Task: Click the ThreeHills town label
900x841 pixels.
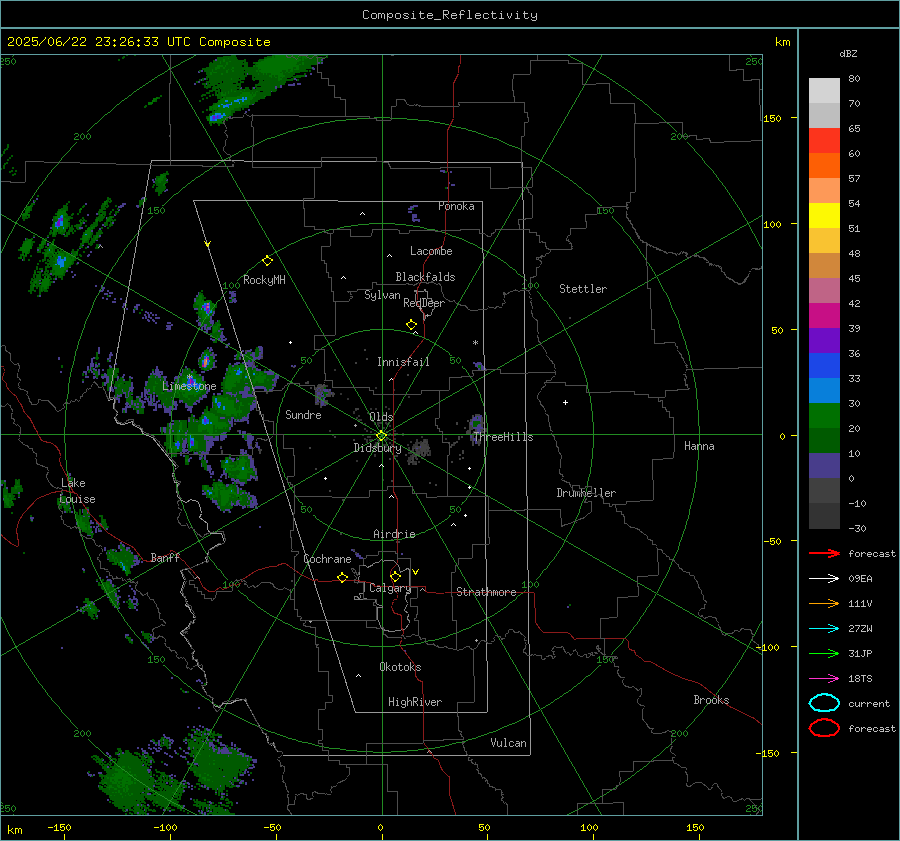Action: [x=503, y=437]
